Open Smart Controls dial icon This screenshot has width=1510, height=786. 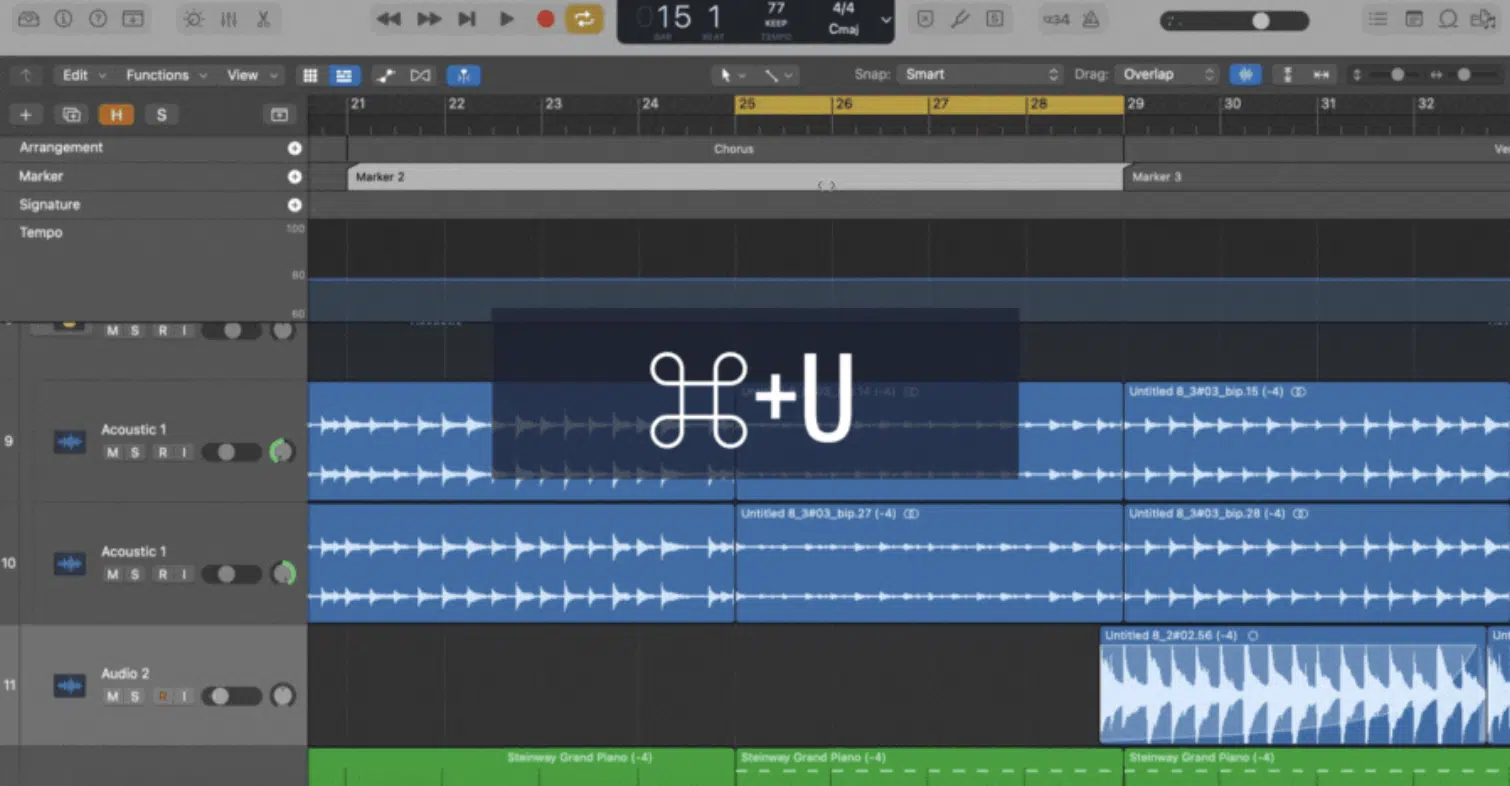(193, 19)
